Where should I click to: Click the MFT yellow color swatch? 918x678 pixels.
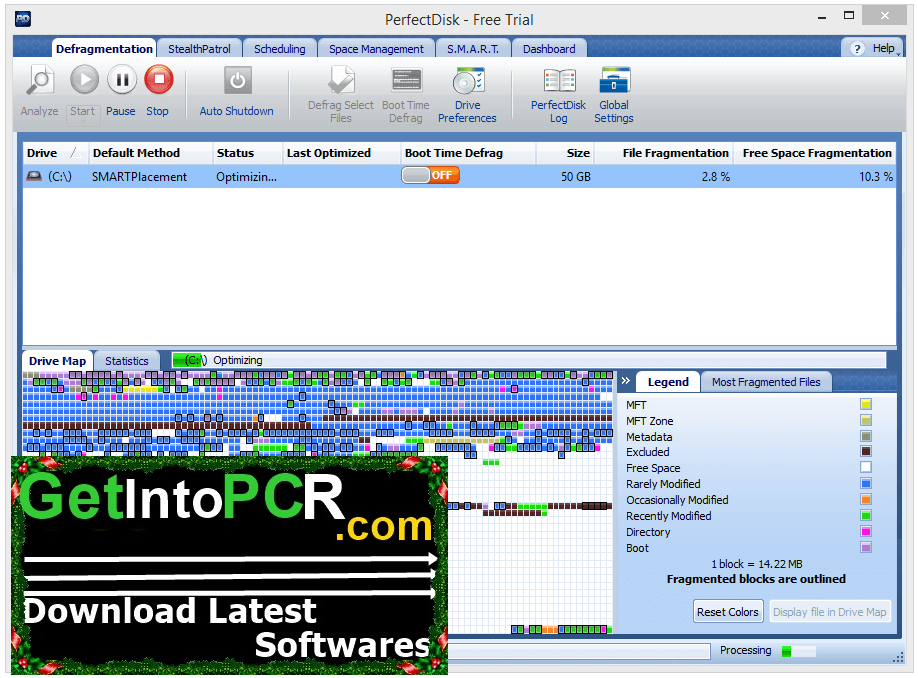[x=866, y=404]
